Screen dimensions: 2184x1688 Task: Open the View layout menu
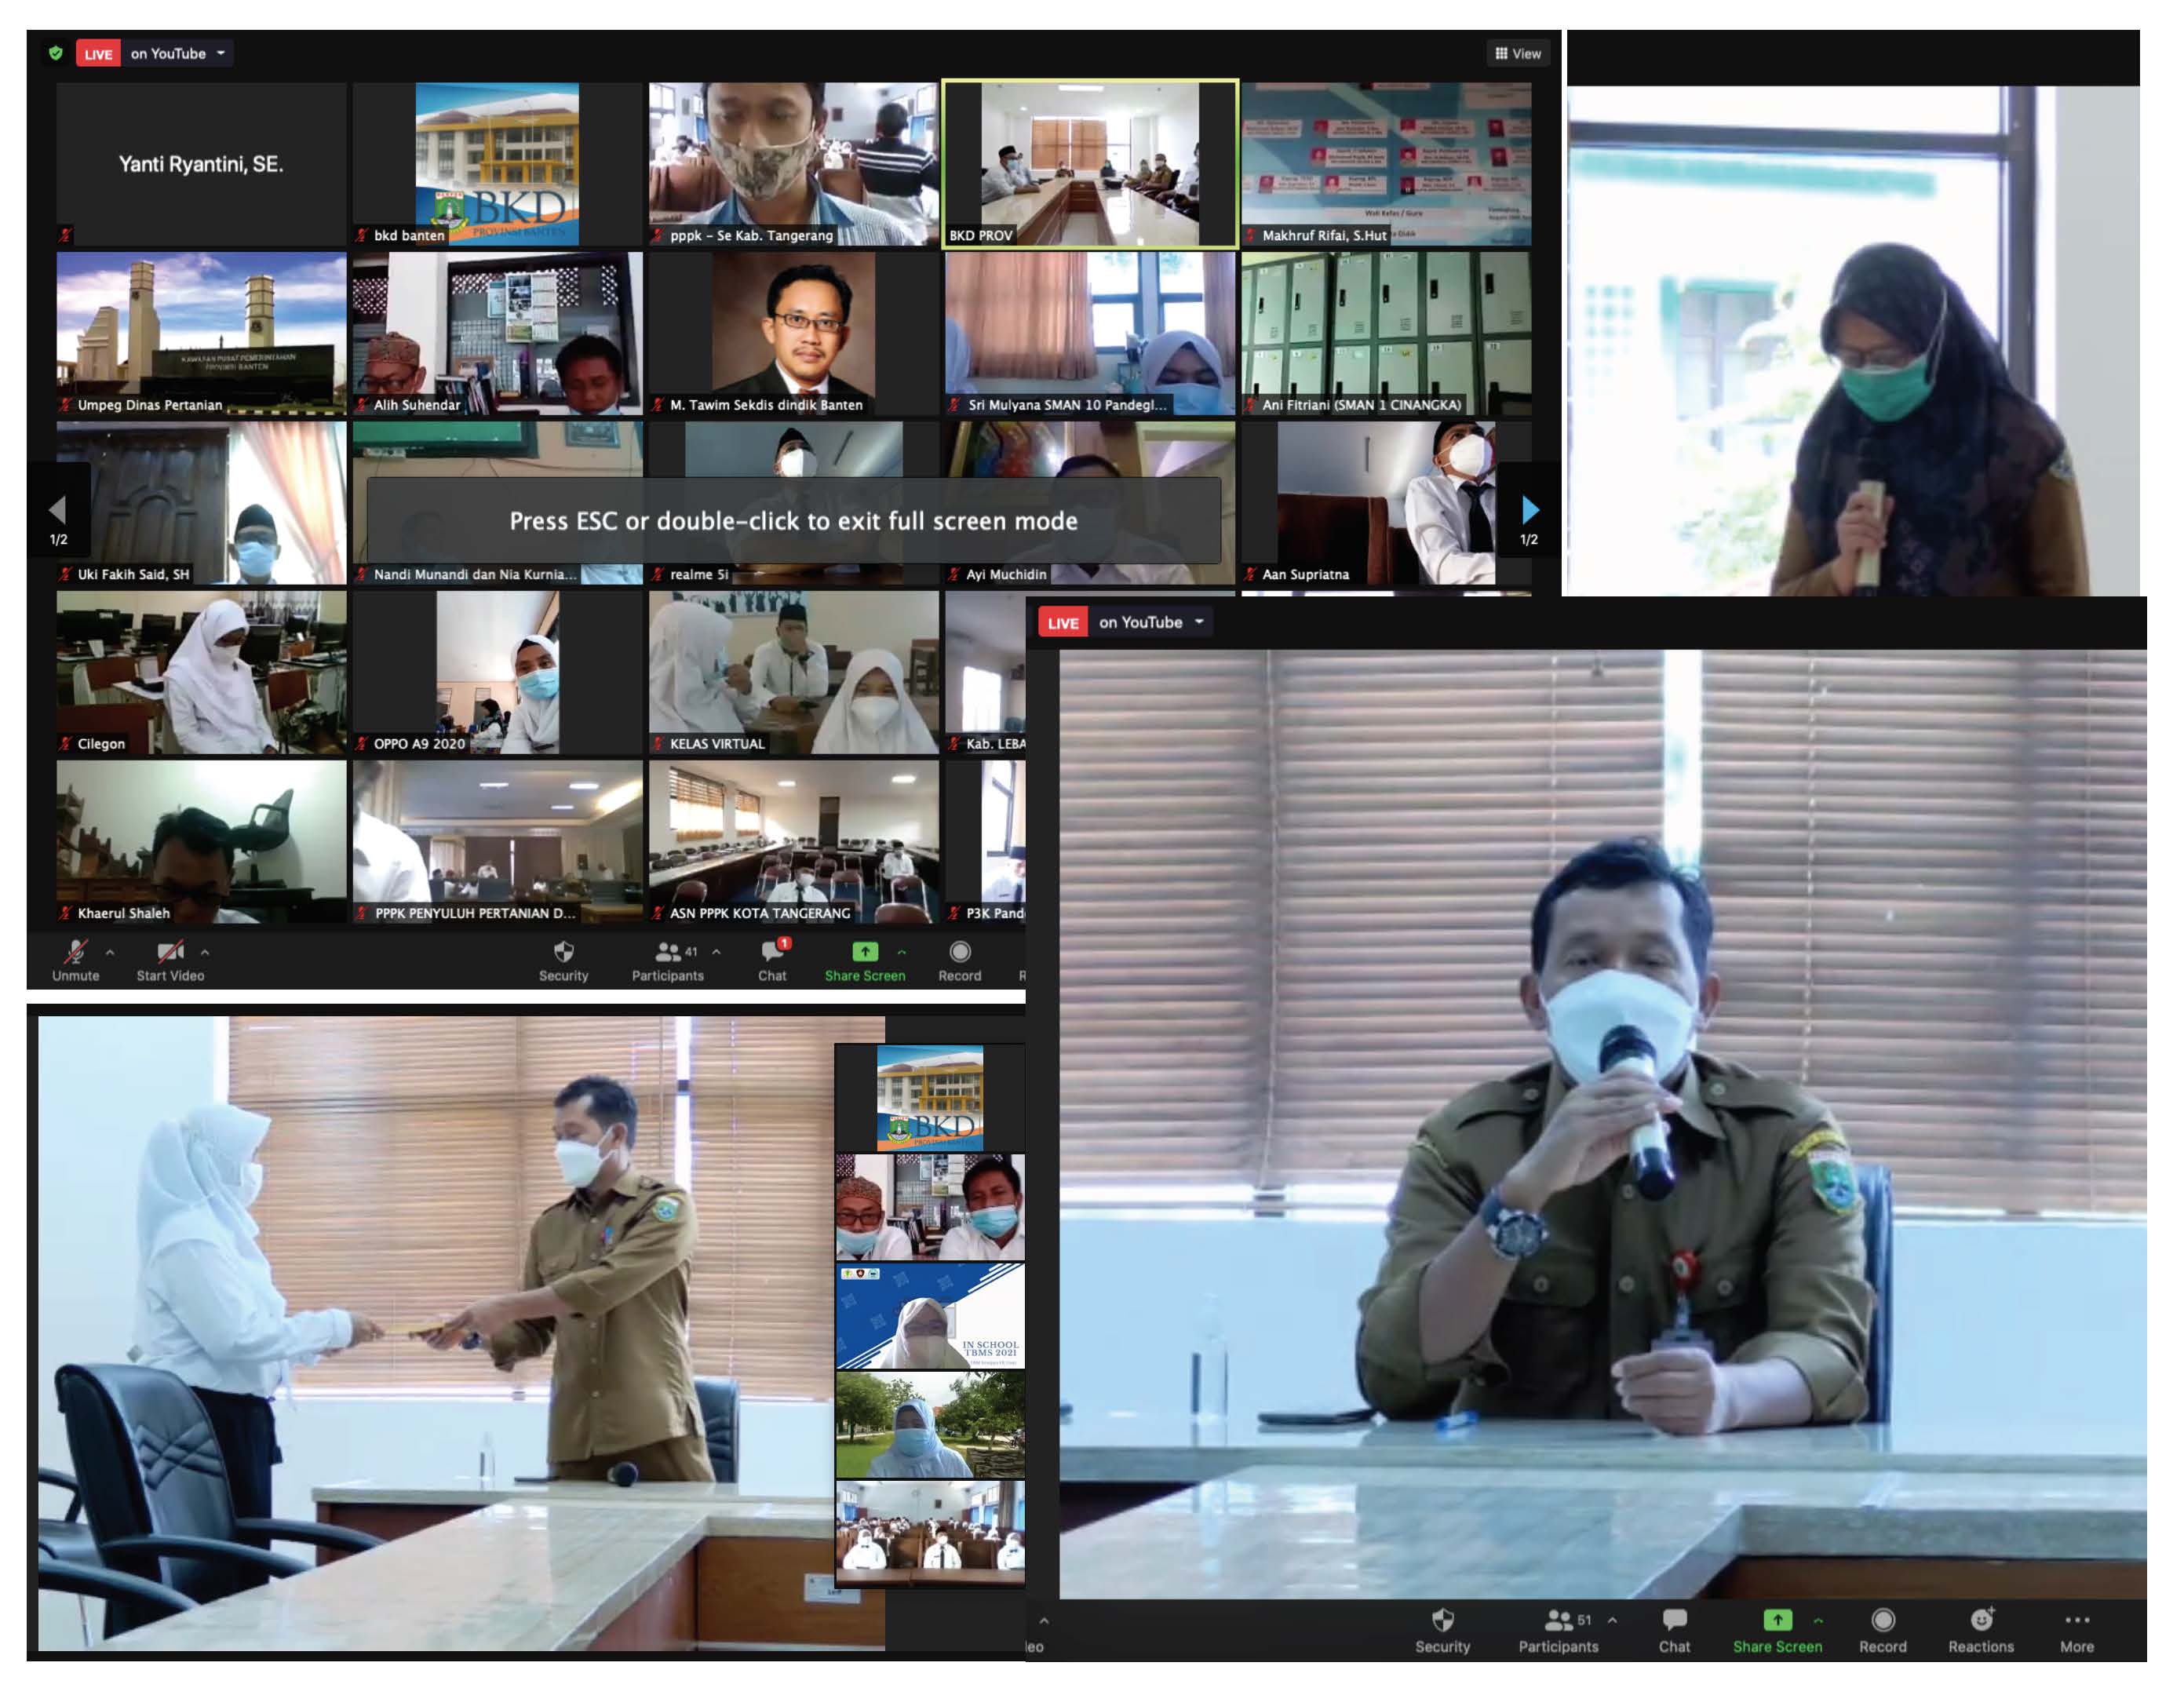(1519, 53)
